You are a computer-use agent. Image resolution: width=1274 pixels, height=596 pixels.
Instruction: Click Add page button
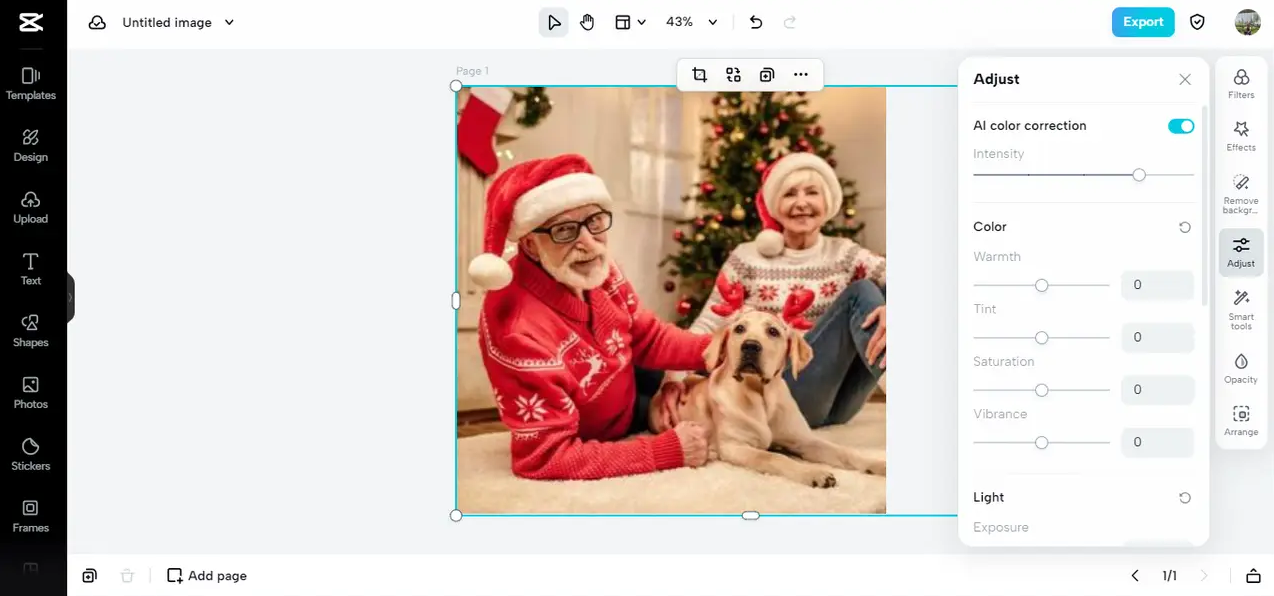[207, 576]
